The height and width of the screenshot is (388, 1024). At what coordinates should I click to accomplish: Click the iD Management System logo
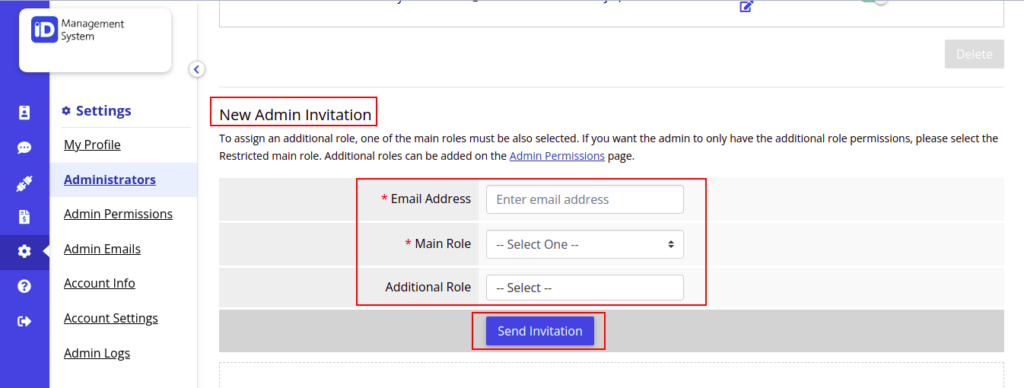[78, 30]
